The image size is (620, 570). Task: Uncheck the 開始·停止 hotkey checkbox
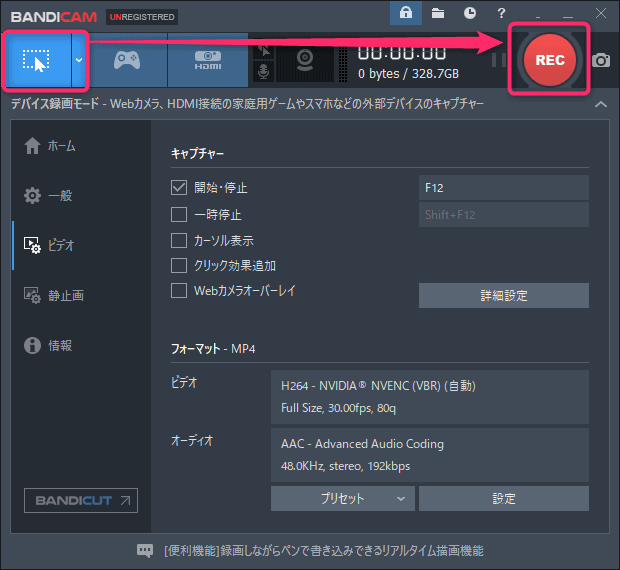click(179, 188)
